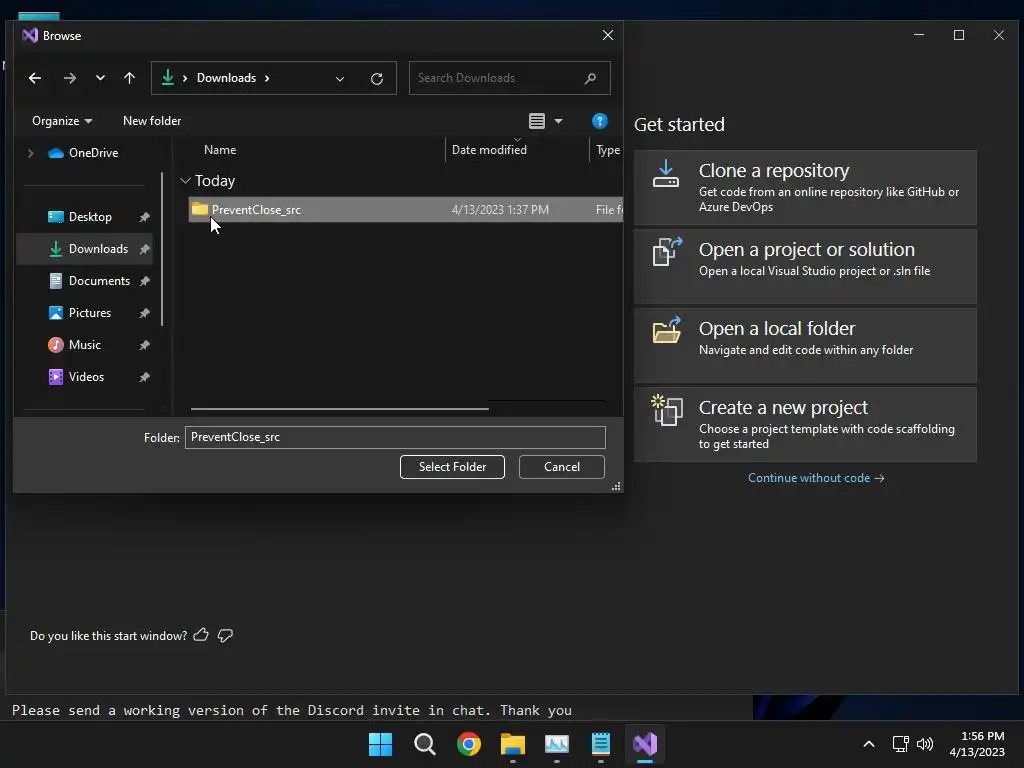Sort by Name column header
The width and height of the screenshot is (1024, 768).
click(220, 150)
